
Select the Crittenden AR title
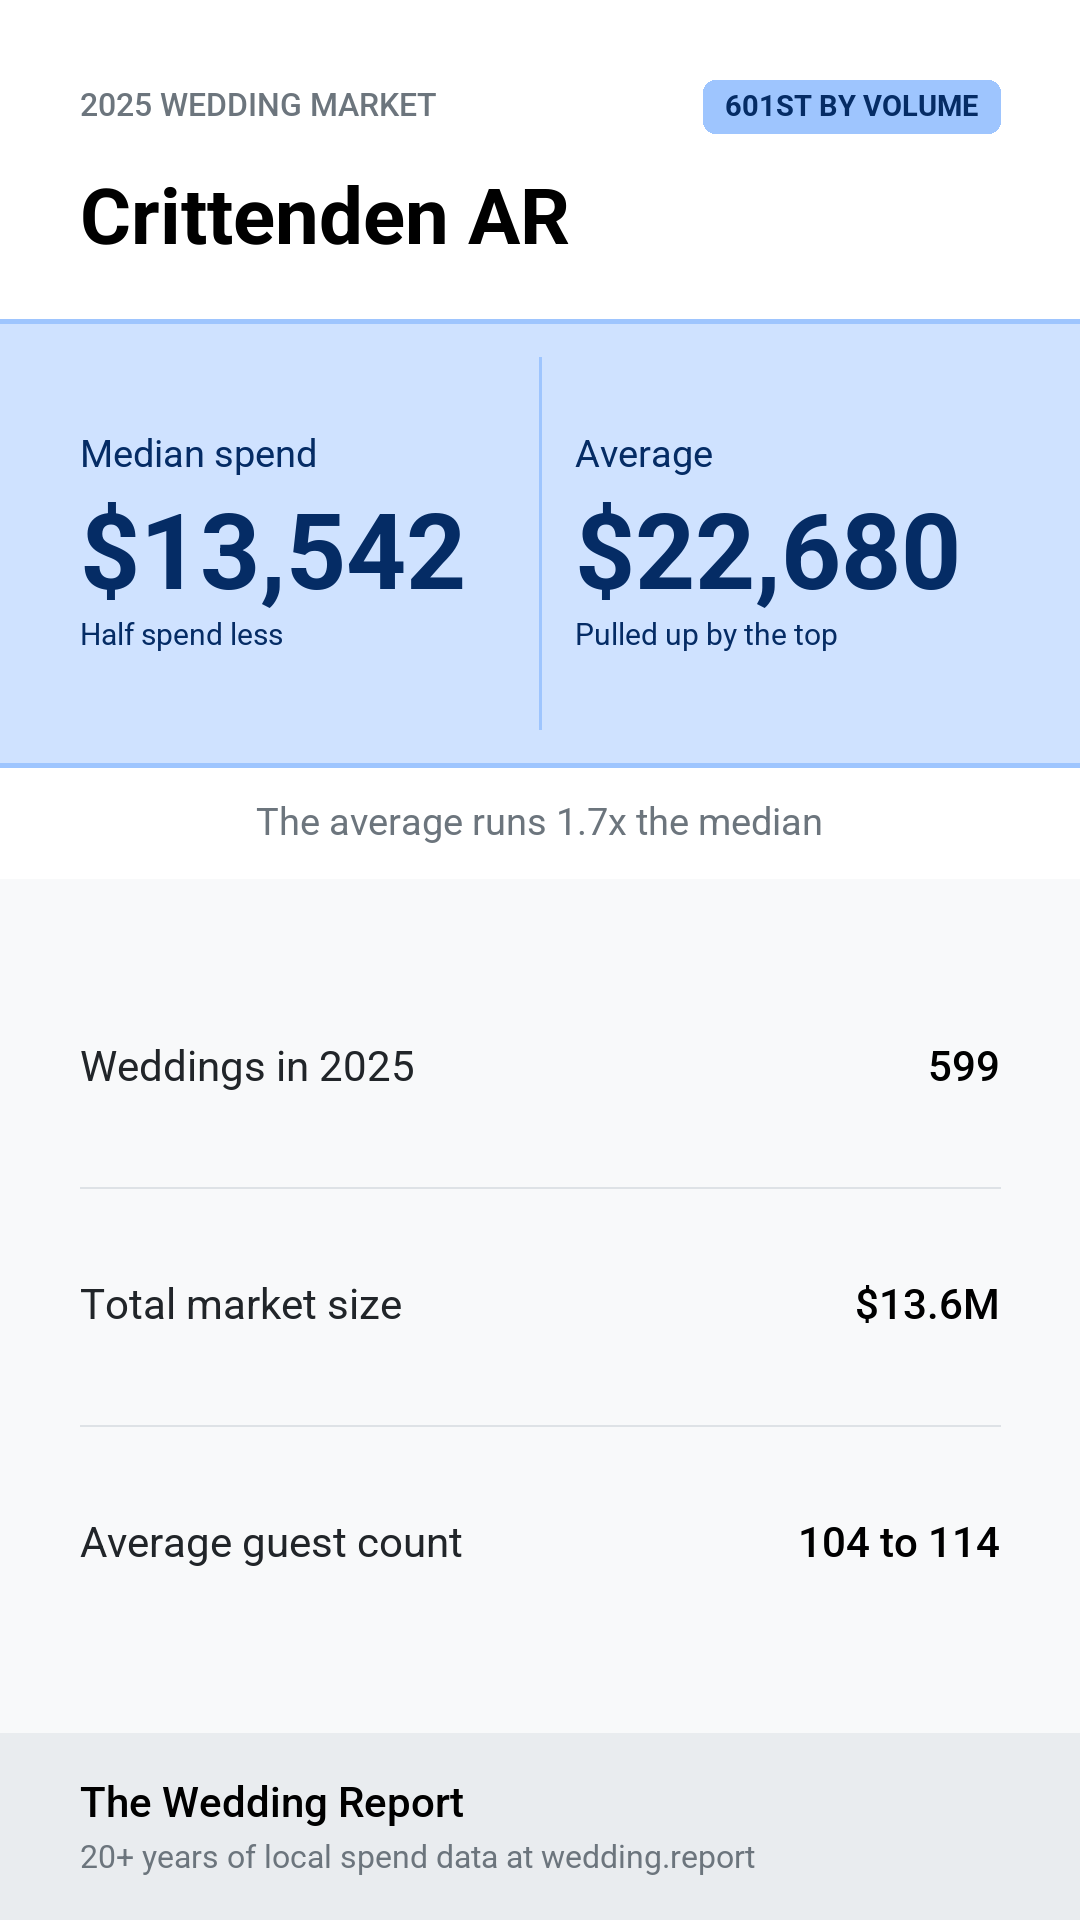click(x=324, y=217)
